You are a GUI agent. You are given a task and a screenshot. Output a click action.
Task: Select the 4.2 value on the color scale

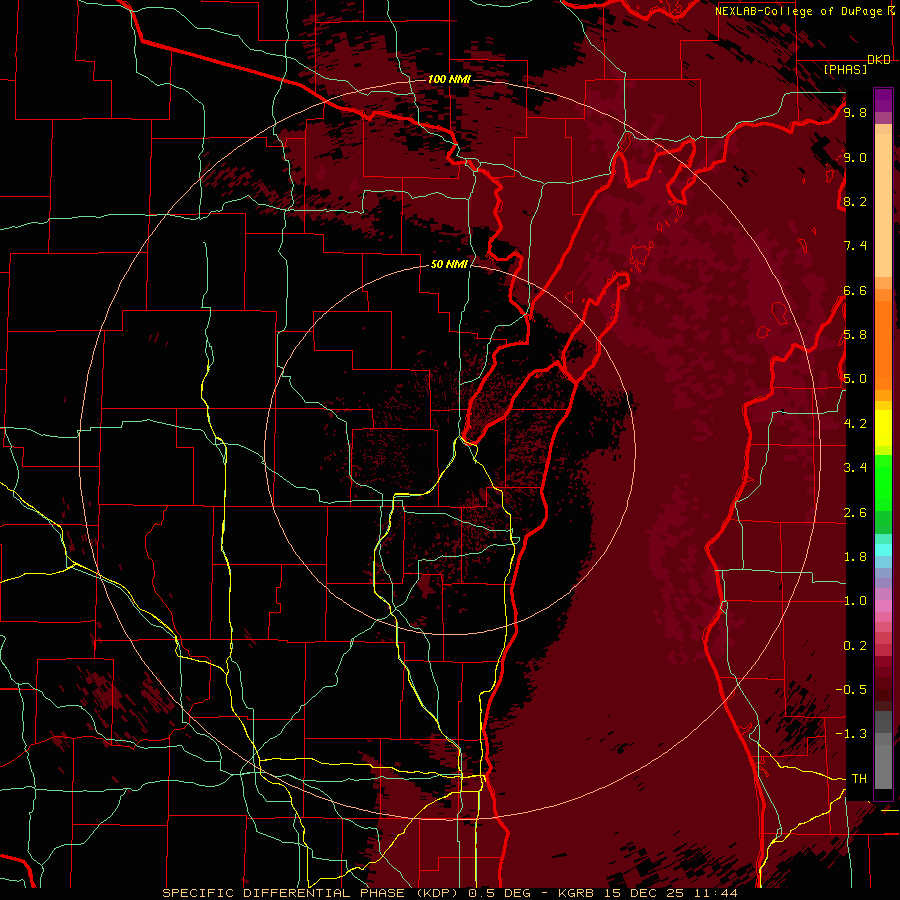(855, 424)
